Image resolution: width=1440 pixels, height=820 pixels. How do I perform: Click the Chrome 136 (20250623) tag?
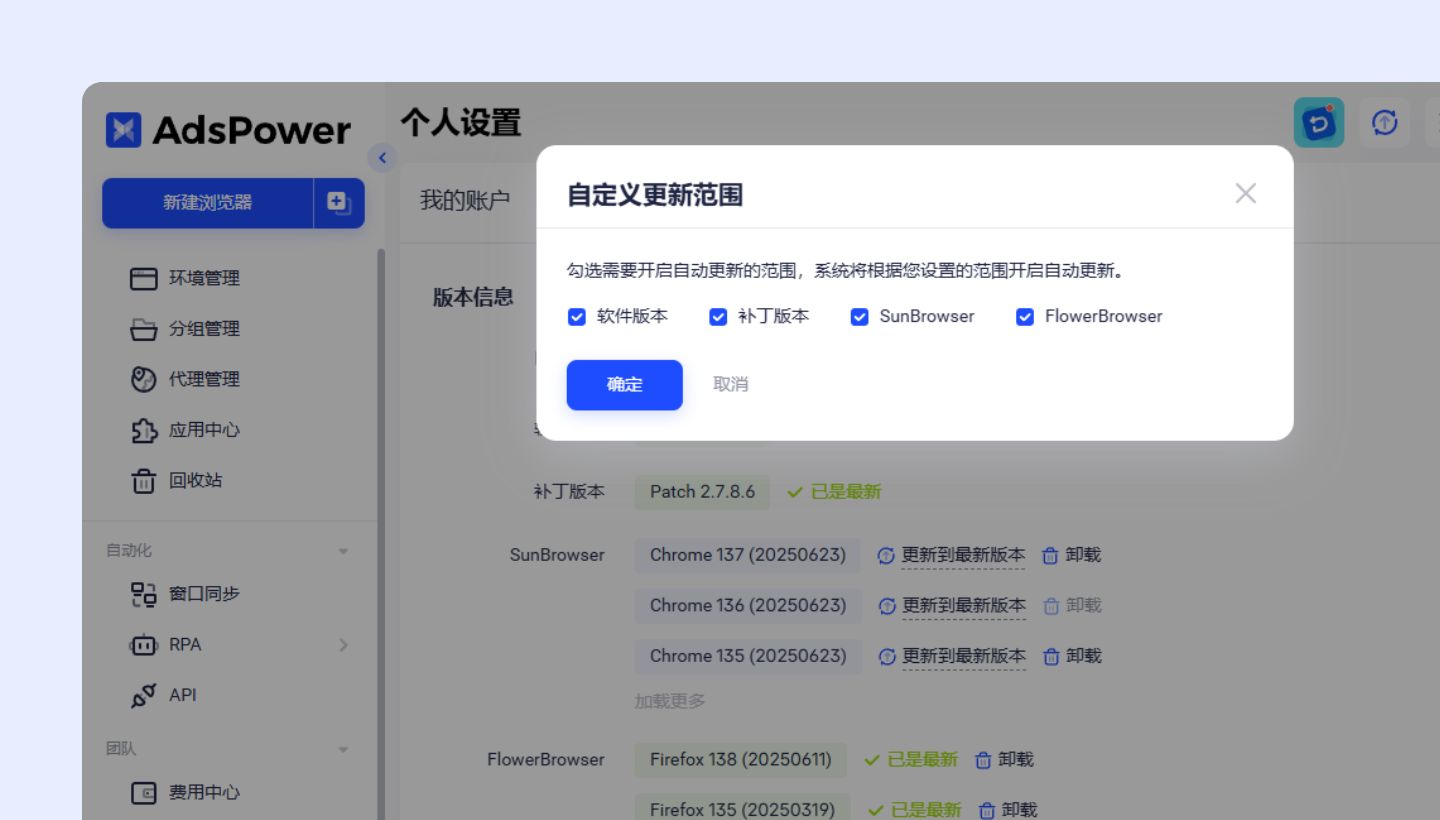click(748, 606)
